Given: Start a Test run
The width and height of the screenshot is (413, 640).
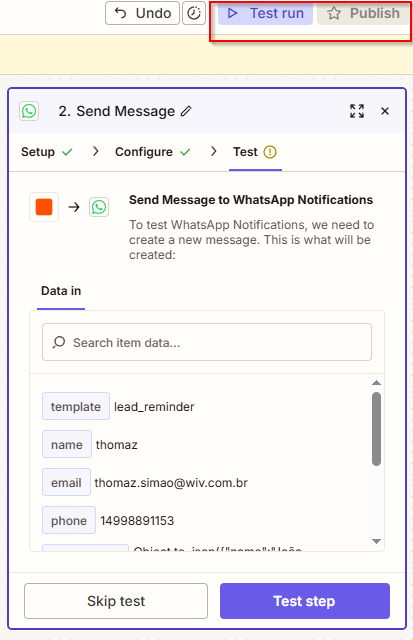Looking at the screenshot, I should 265,13.
